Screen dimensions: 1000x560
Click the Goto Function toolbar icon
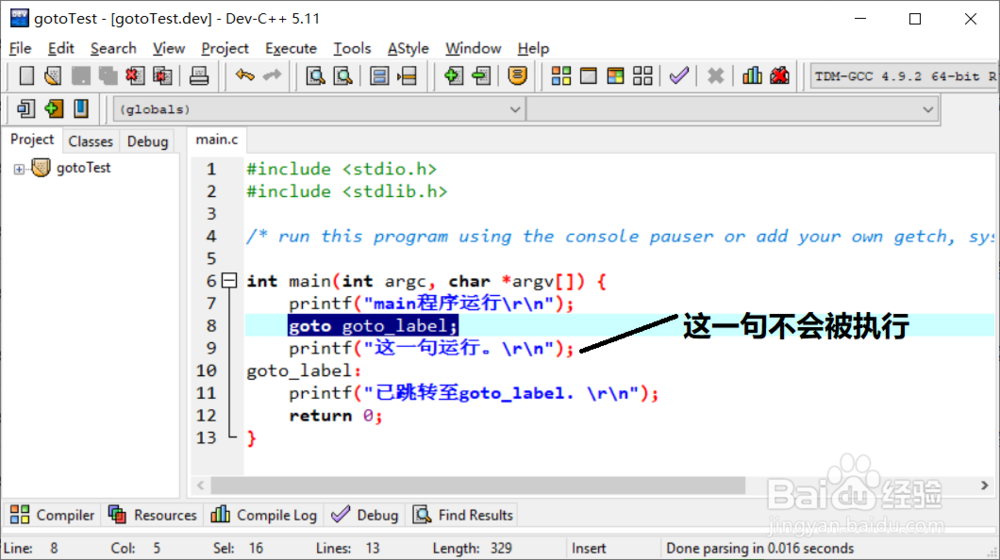click(379, 76)
